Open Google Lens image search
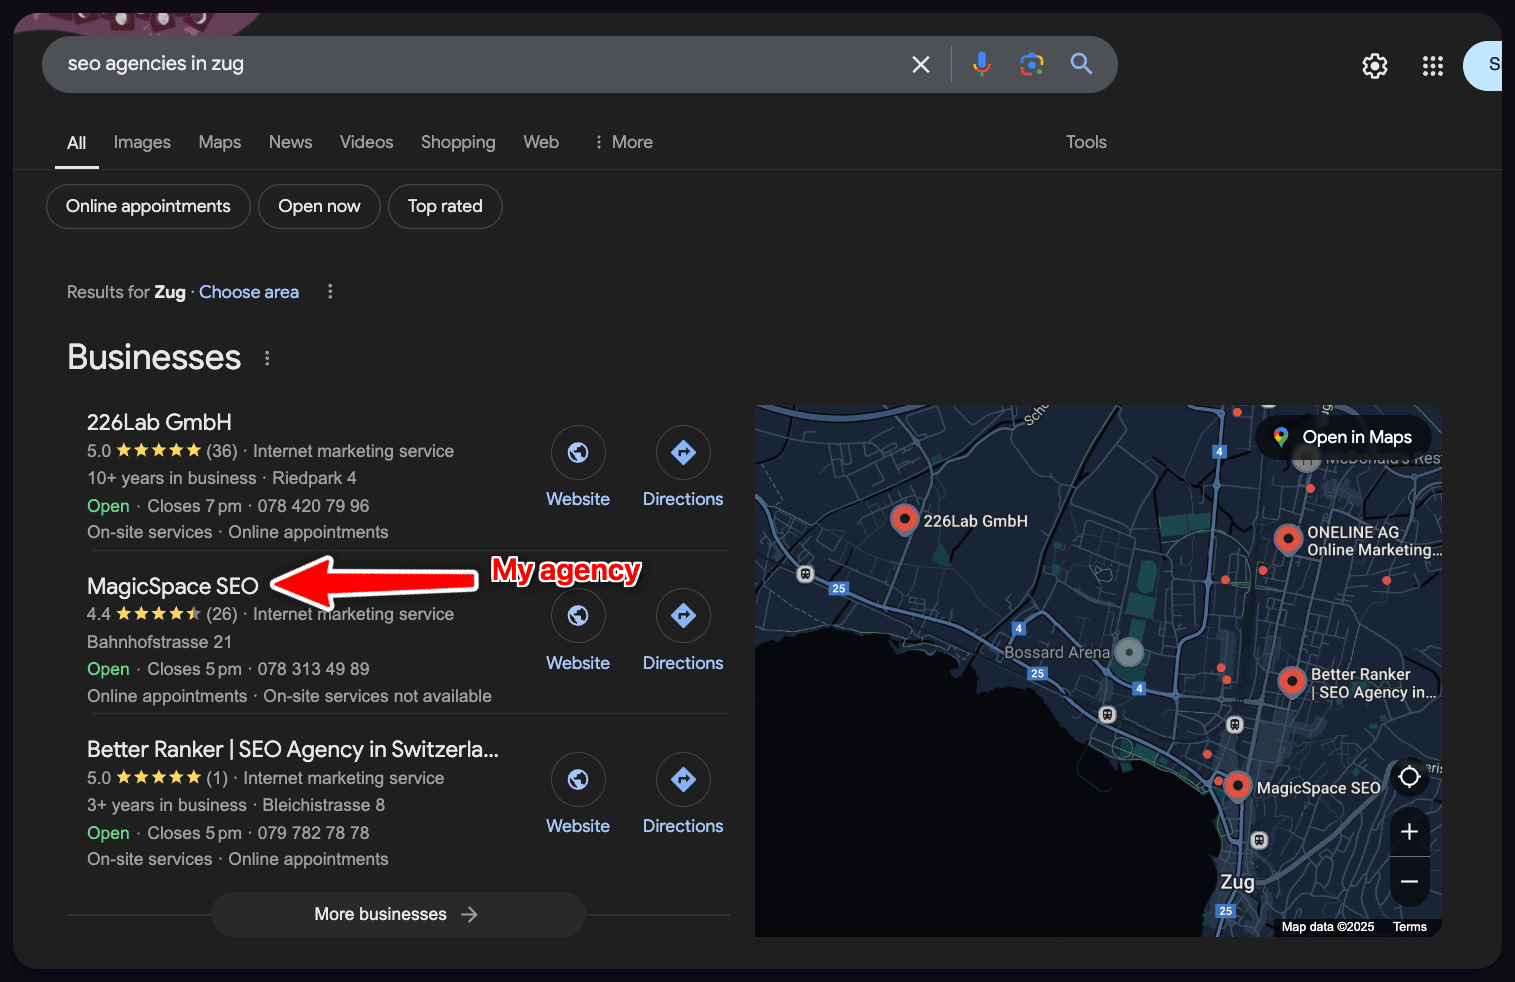Screen dimensions: 1515x982 click(x=1031, y=63)
